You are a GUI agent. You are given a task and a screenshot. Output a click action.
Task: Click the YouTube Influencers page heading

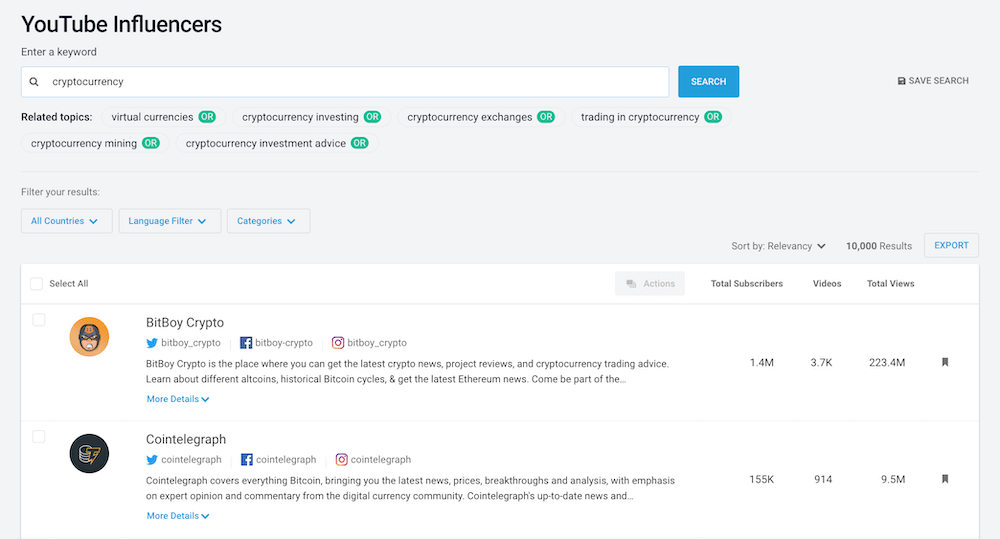click(121, 24)
